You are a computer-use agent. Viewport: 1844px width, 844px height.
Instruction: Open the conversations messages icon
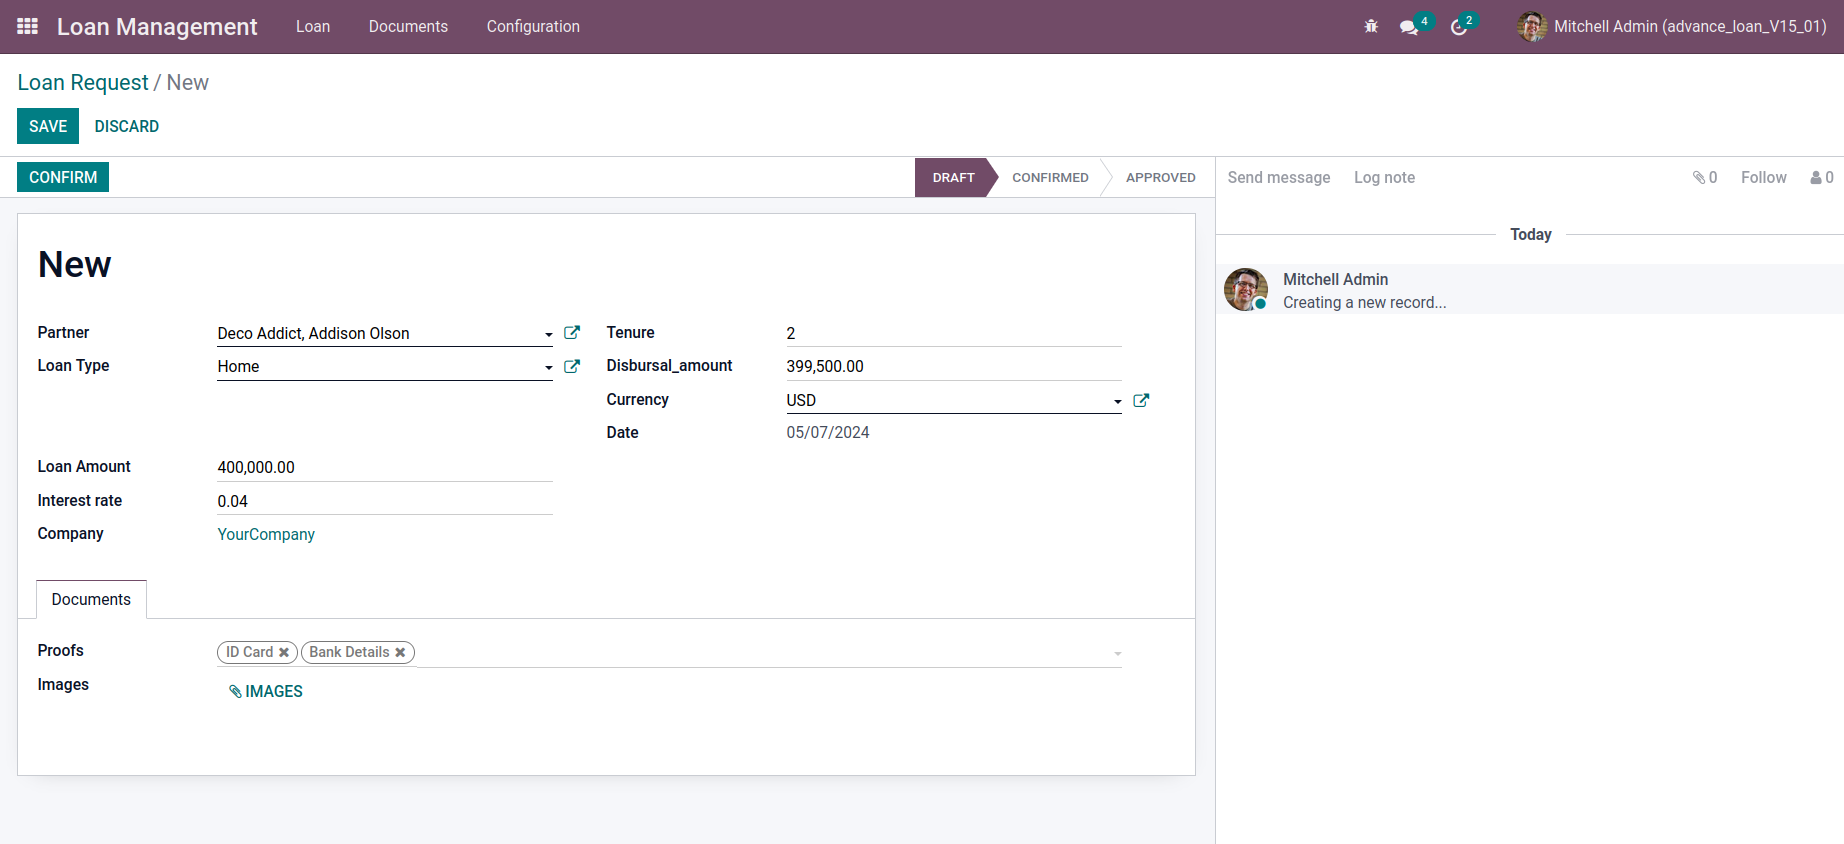(x=1409, y=27)
